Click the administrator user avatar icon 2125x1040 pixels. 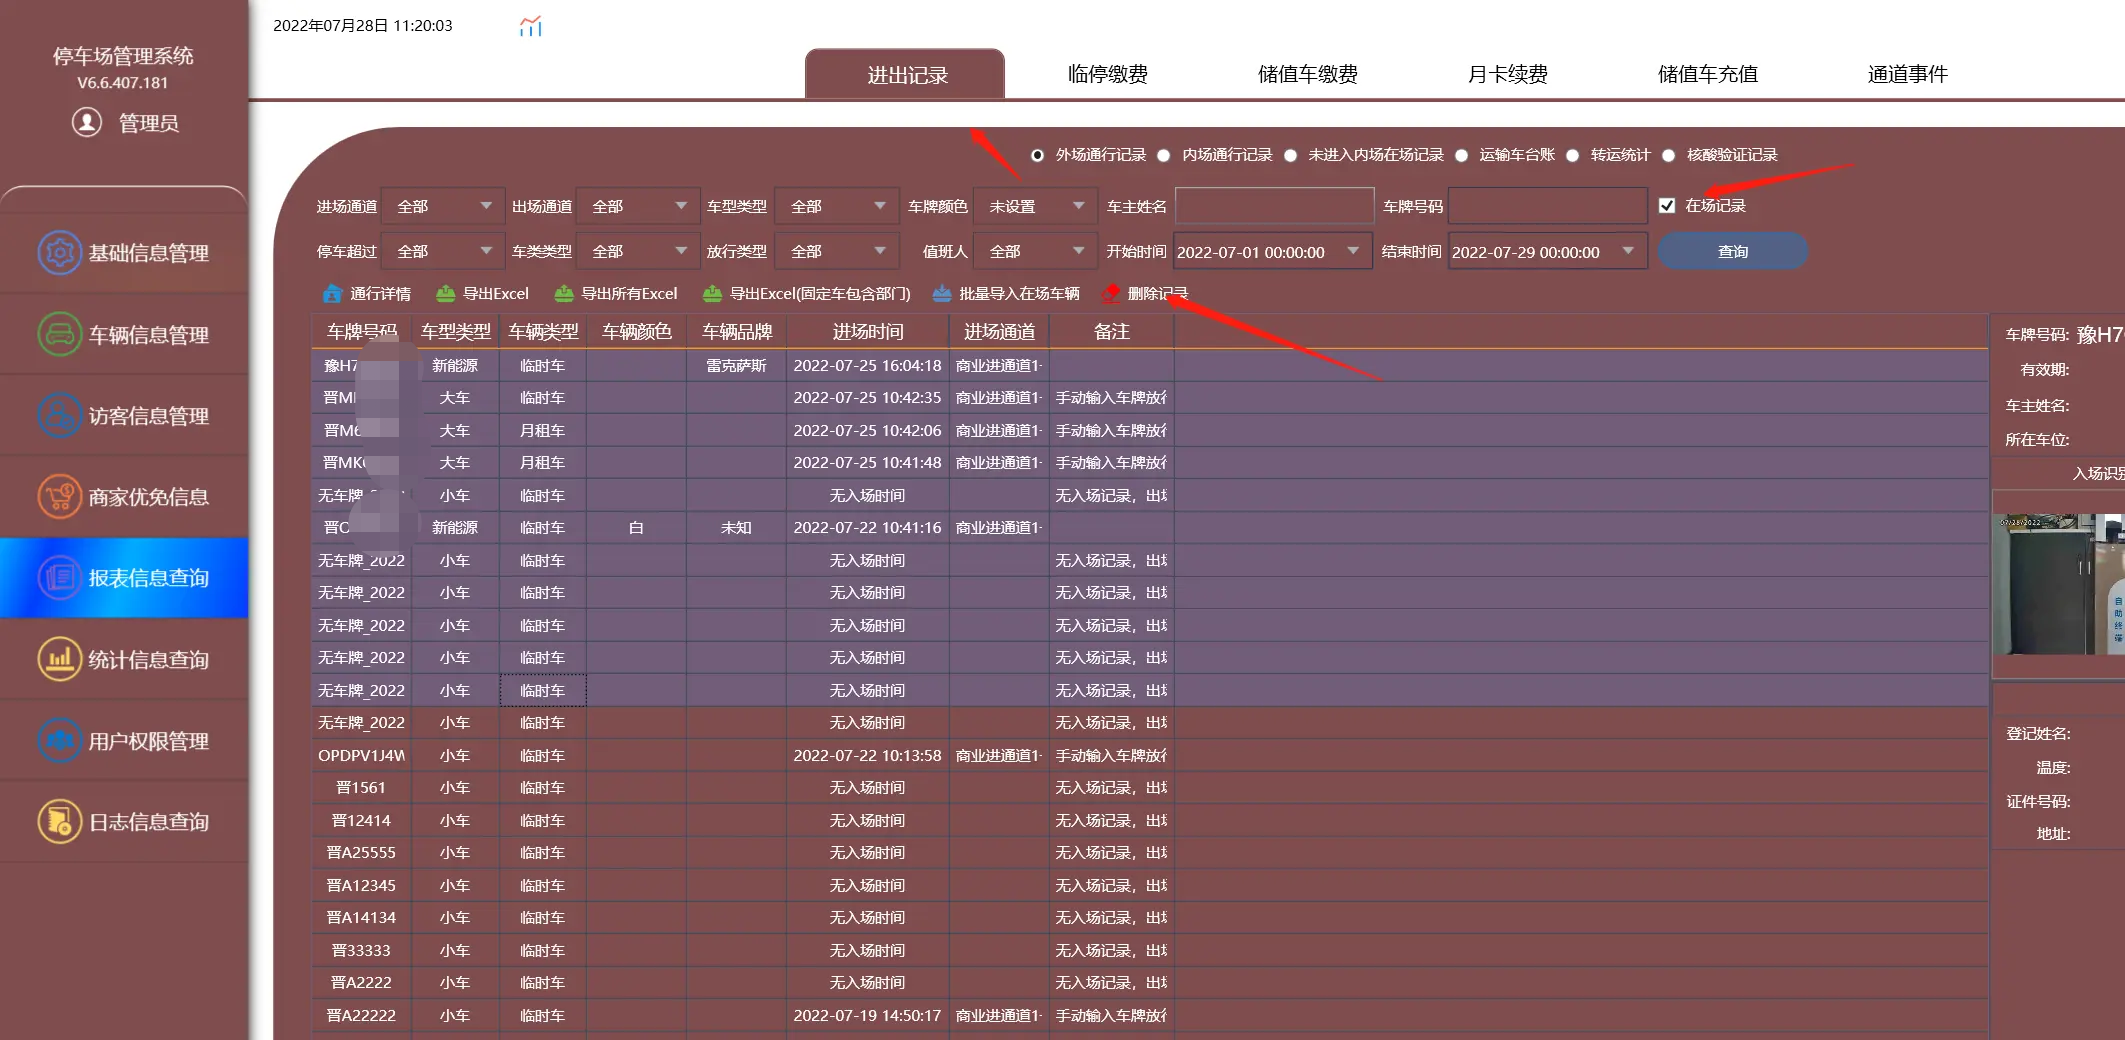(x=87, y=122)
